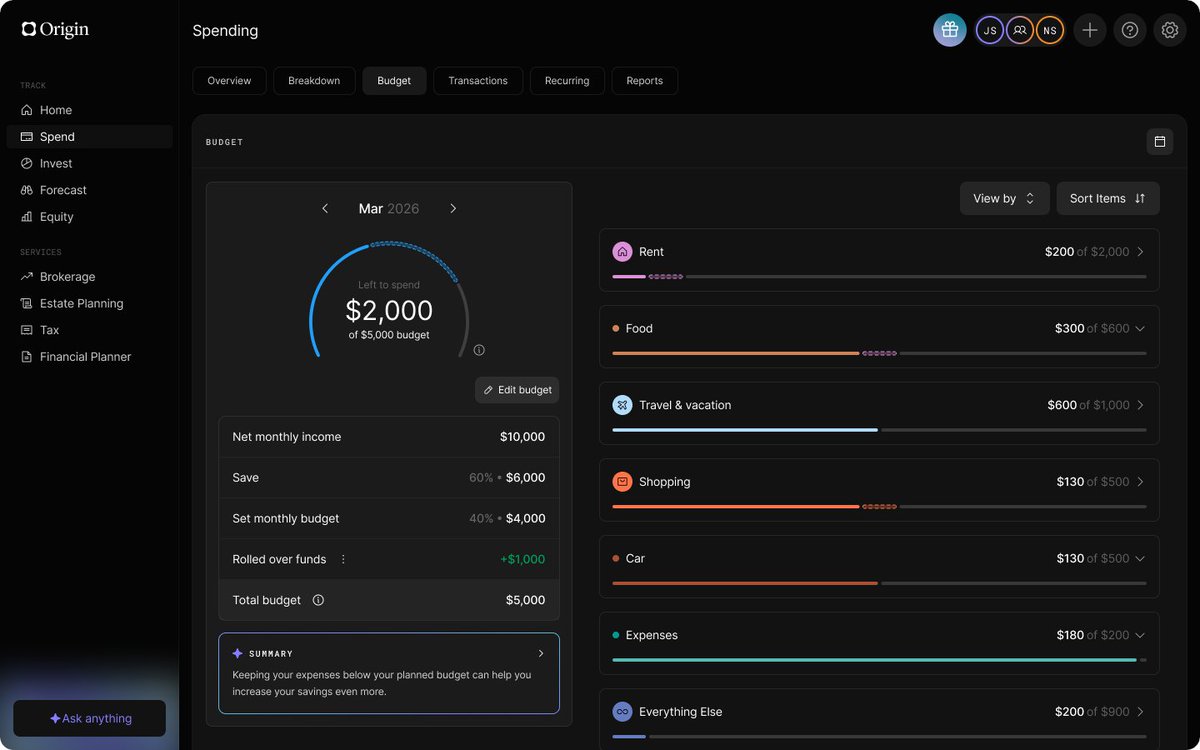Go to previous month arrow
This screenshot has width=1200, height=750.
click(x=325, y=209)
